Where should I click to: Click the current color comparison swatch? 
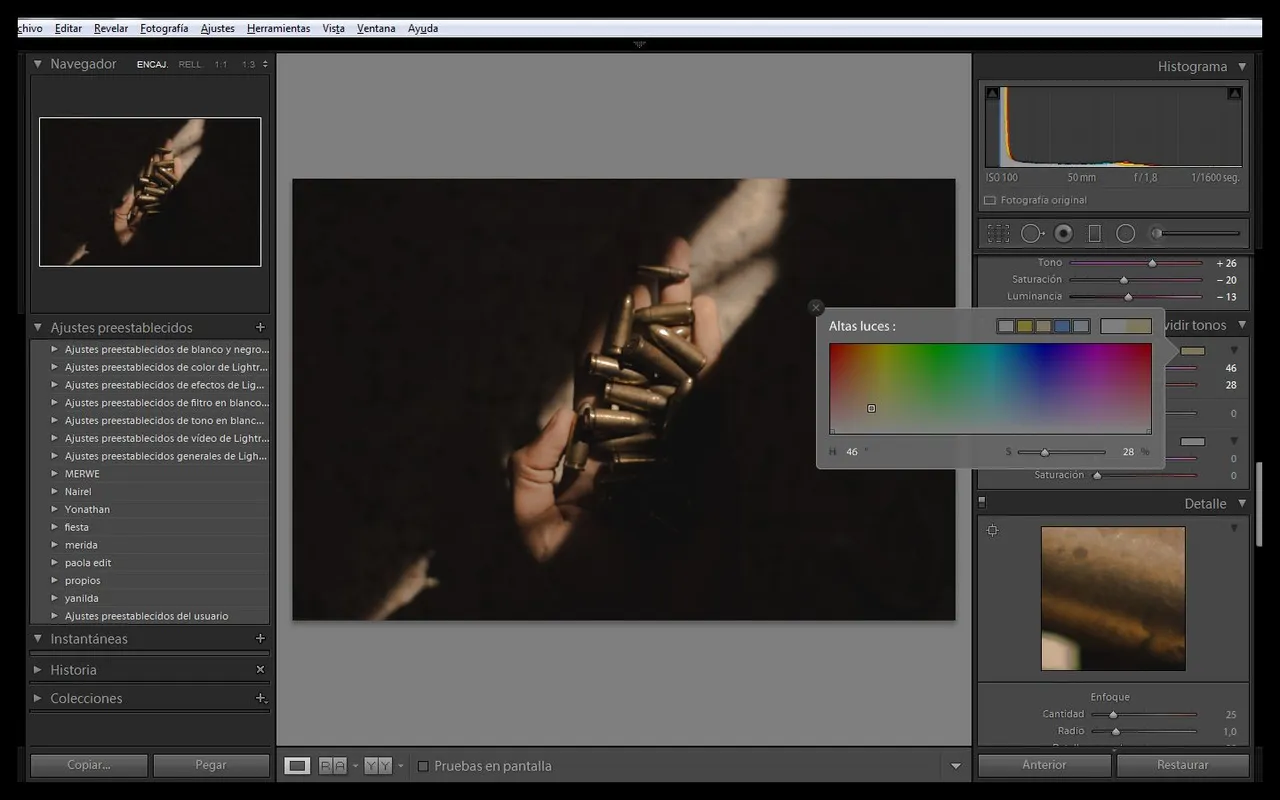point(1126,326)
